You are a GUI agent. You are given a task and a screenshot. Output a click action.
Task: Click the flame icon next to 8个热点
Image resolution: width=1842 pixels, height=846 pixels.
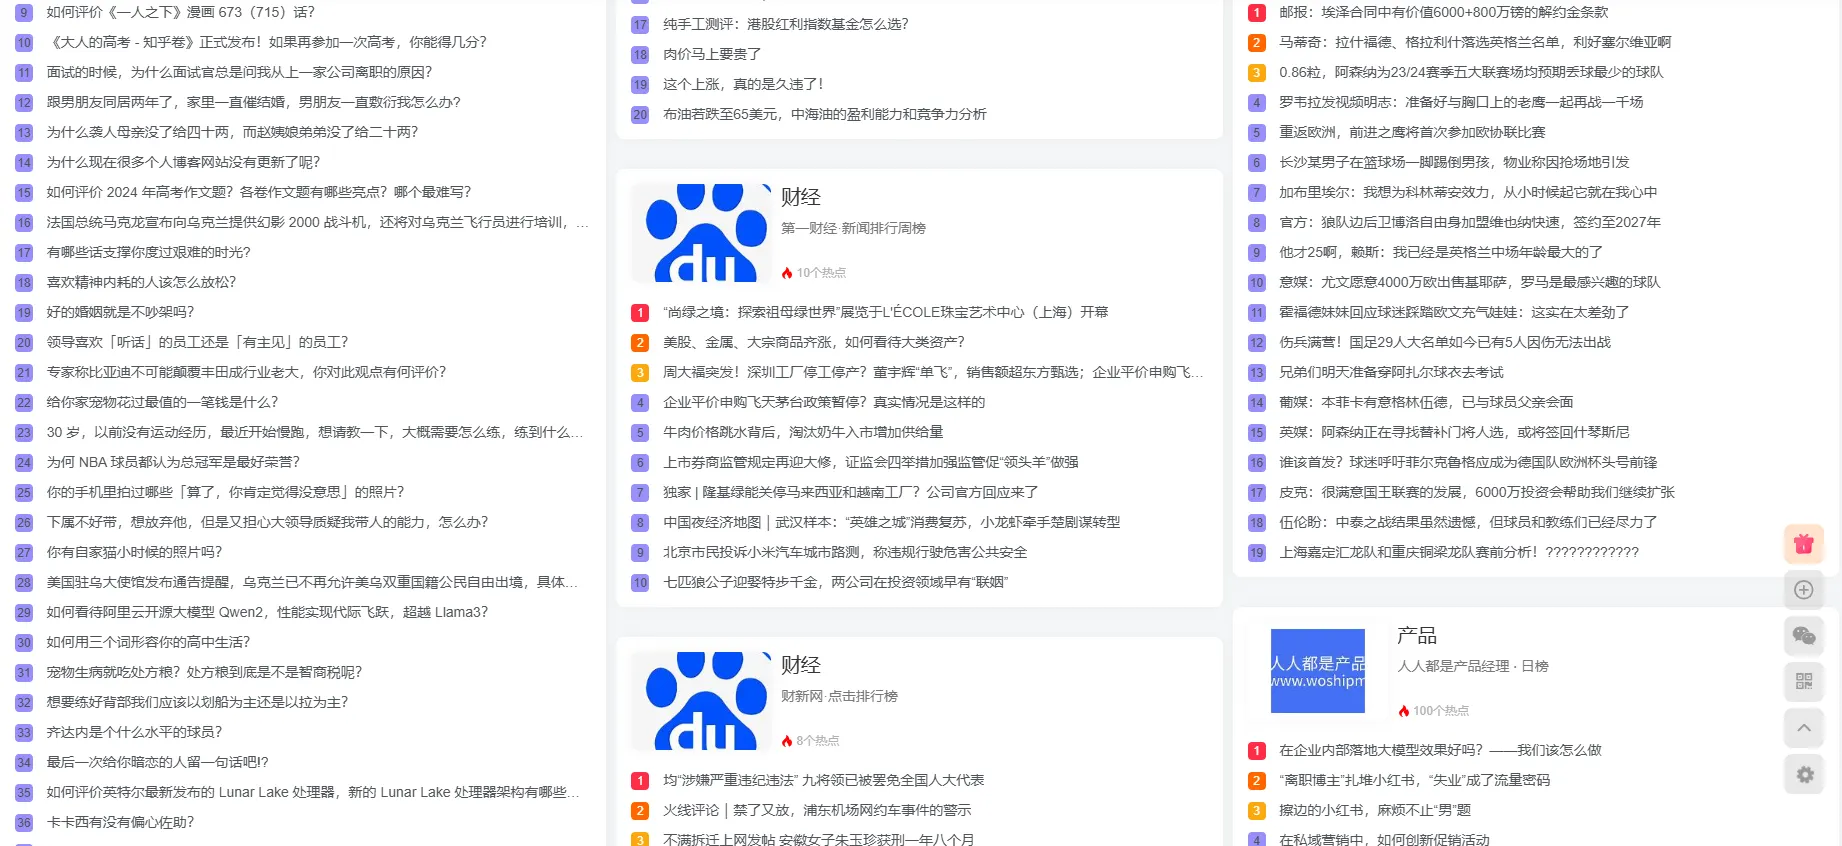coord(787,741)
